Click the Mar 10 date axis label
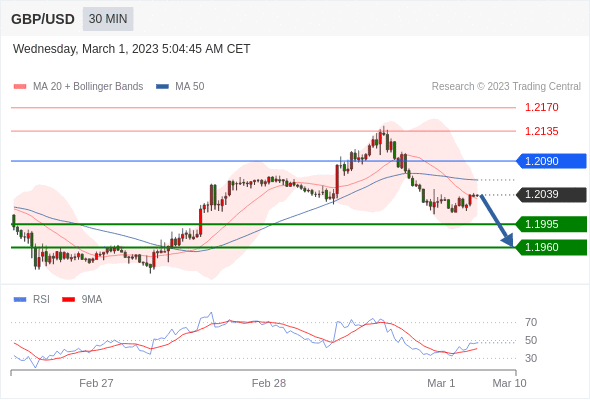This screenshot has width=590, height=400. tap(509, 383)
